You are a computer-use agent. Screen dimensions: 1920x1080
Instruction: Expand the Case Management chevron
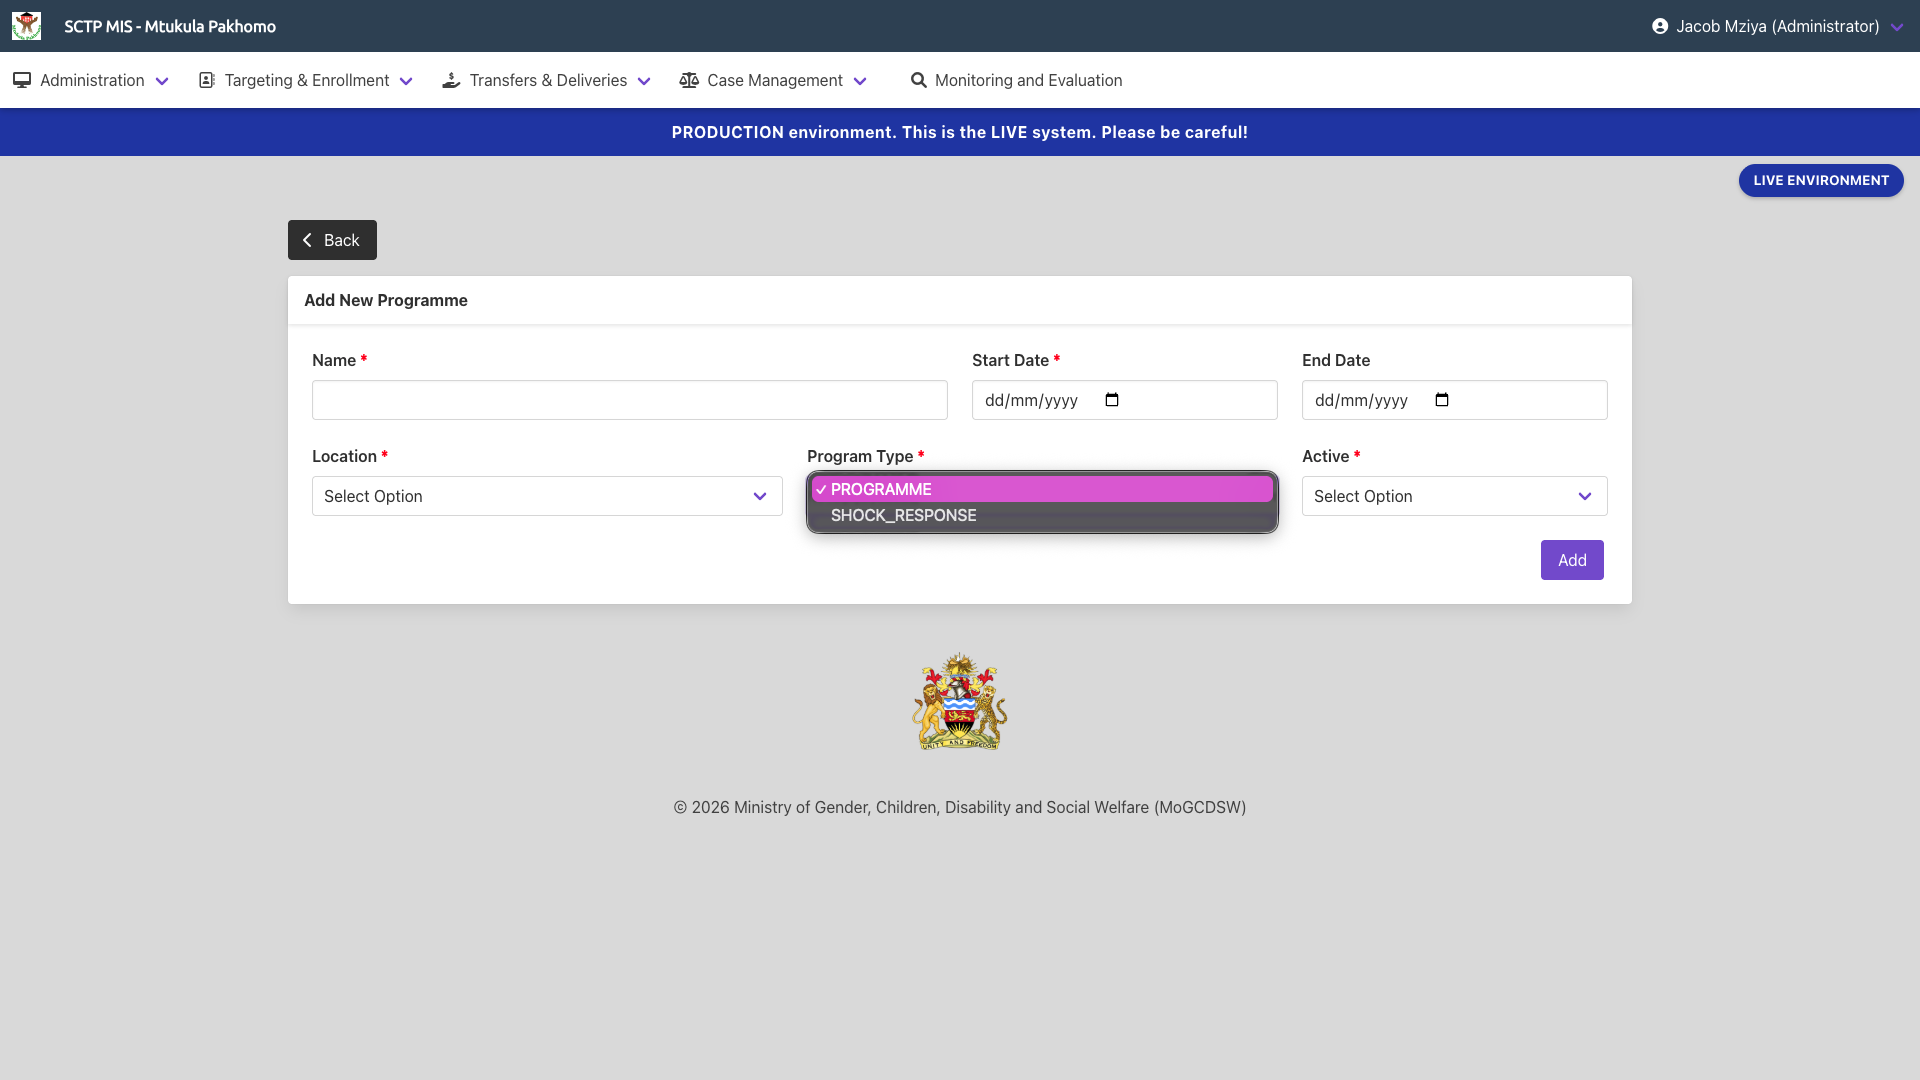coord(860,81)
